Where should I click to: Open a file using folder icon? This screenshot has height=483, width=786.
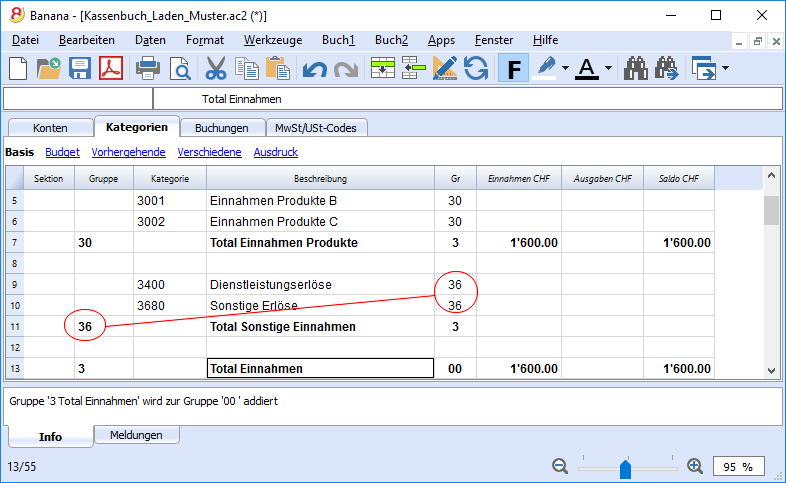49,68
